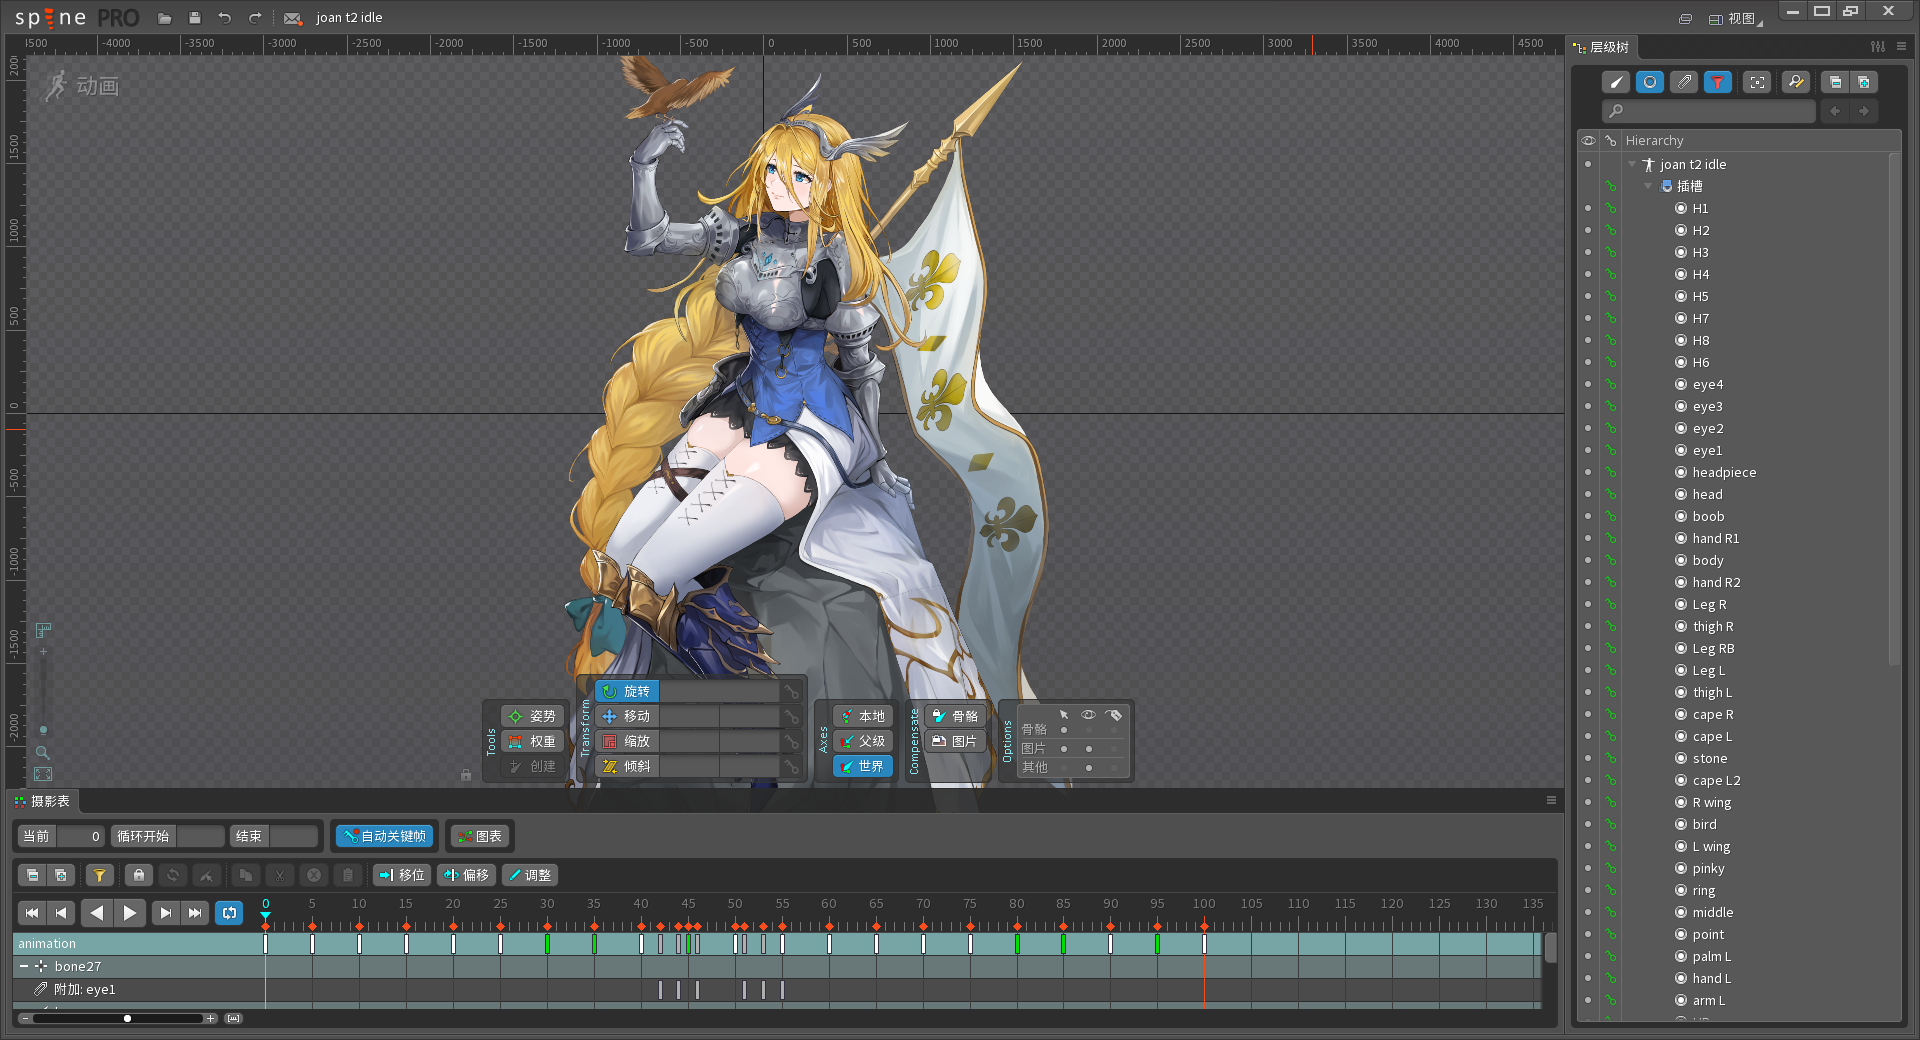Select 本地 local axes option

[x=862, y=716]
